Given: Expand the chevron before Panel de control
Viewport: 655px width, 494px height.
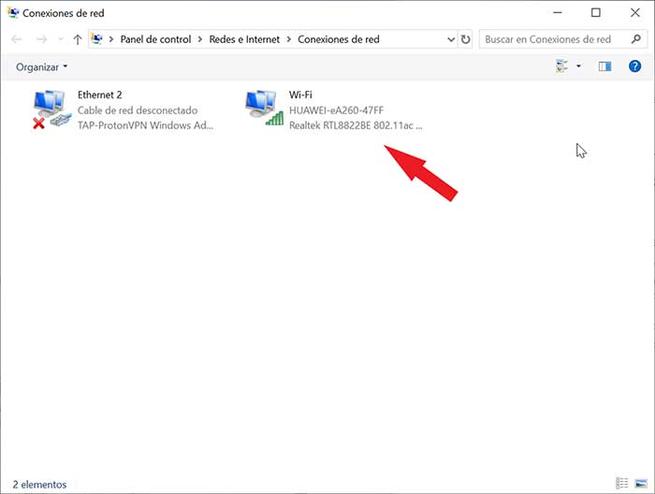Looking at the screenshot, I should [x=111, y=39].
